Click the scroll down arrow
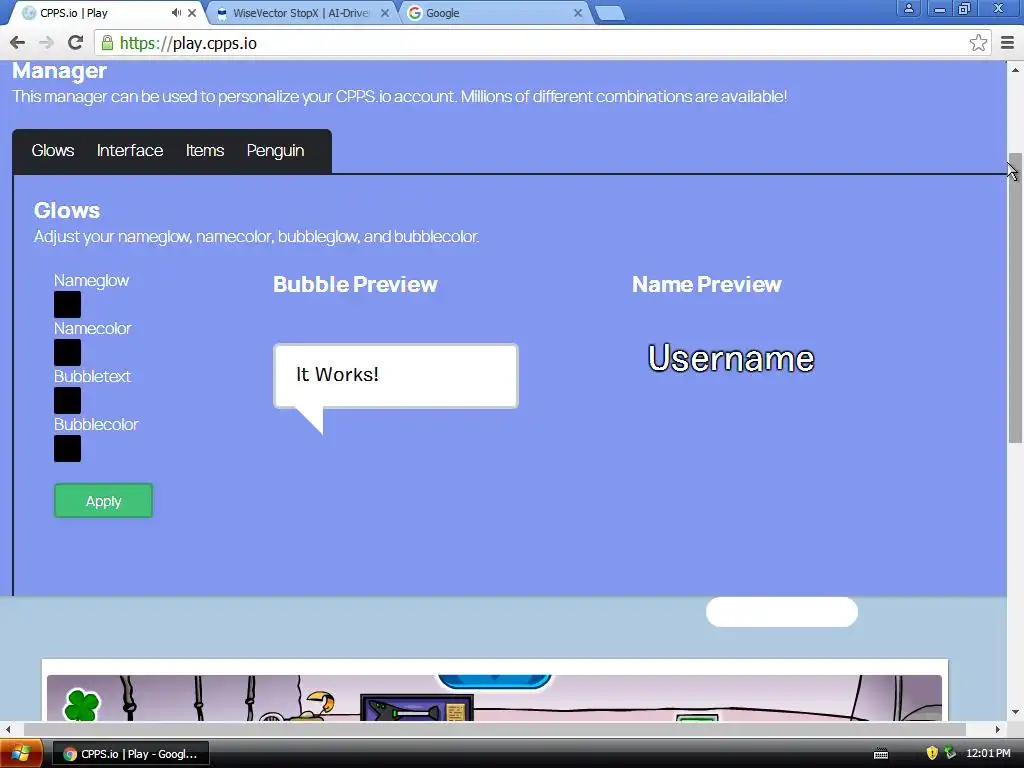This screenshot has height=768, width=1024. pos(1015,712)
